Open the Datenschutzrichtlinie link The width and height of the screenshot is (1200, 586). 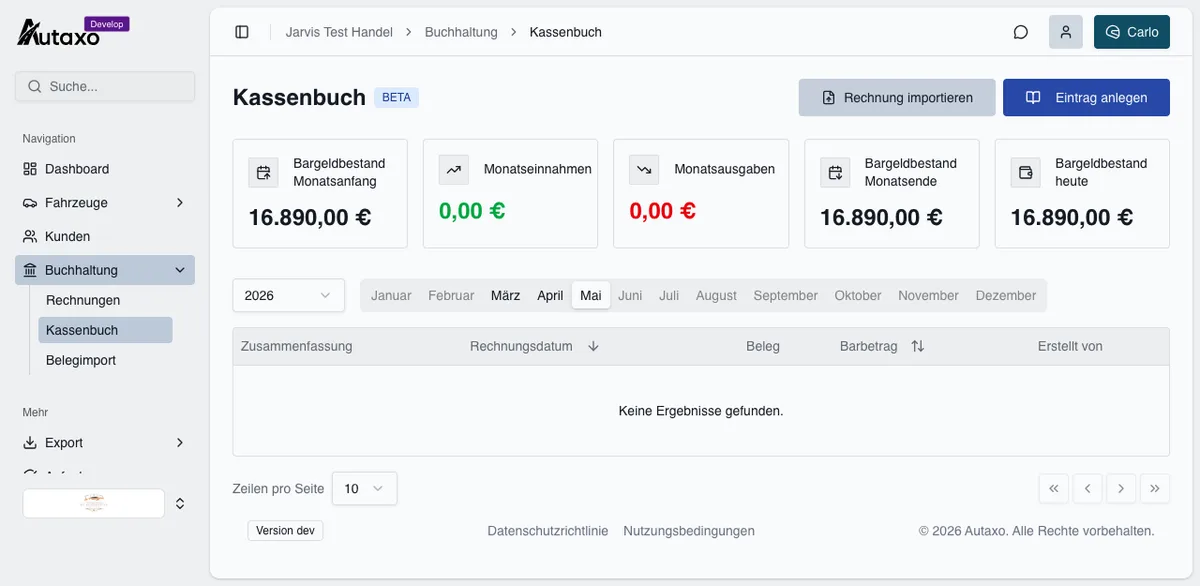tap(548, 531)
